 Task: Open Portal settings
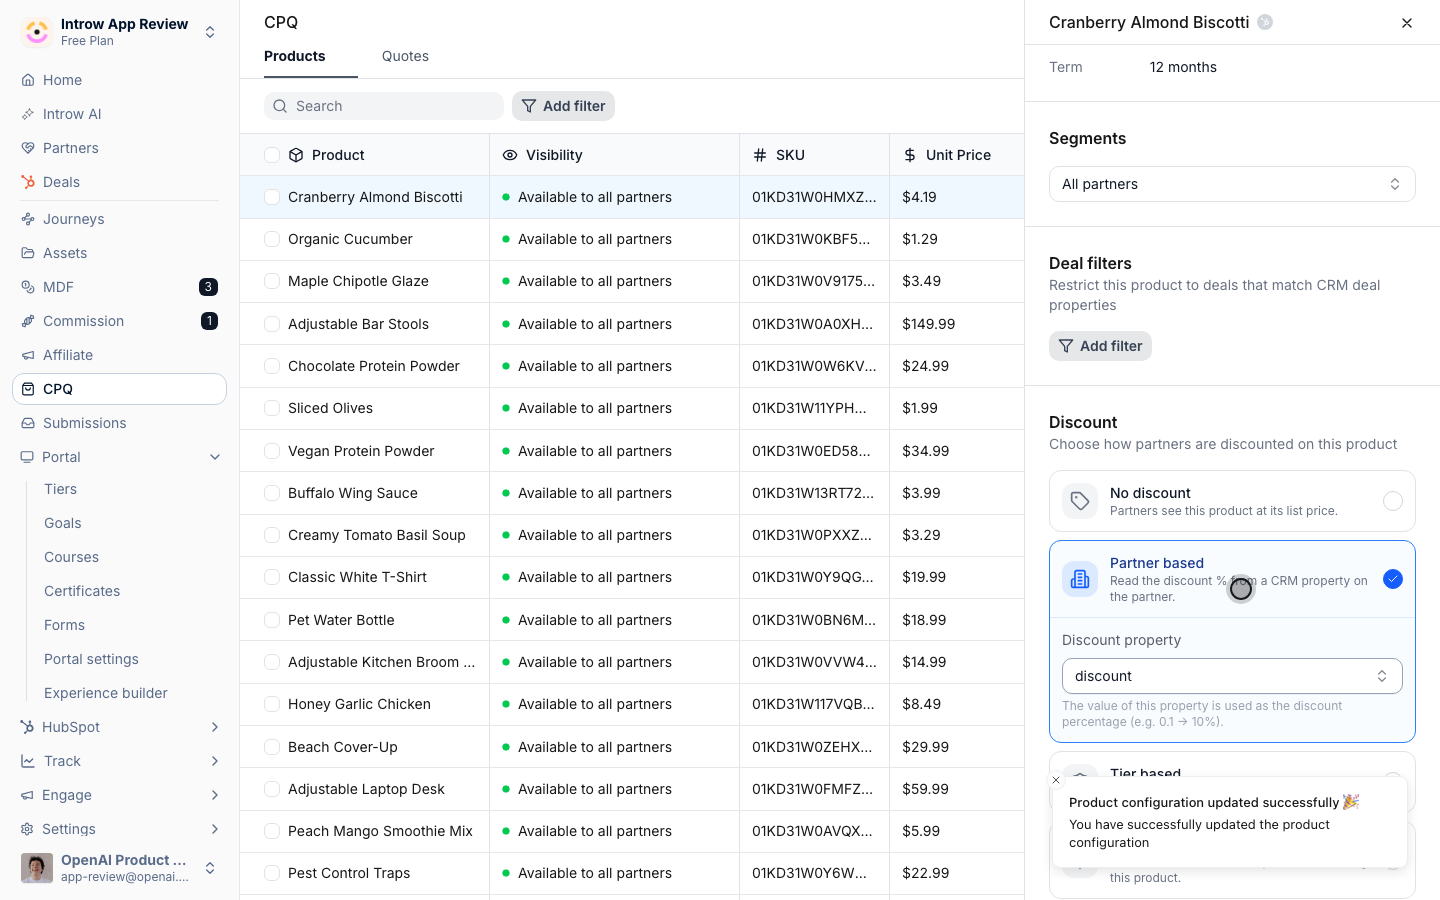[91, 659]
